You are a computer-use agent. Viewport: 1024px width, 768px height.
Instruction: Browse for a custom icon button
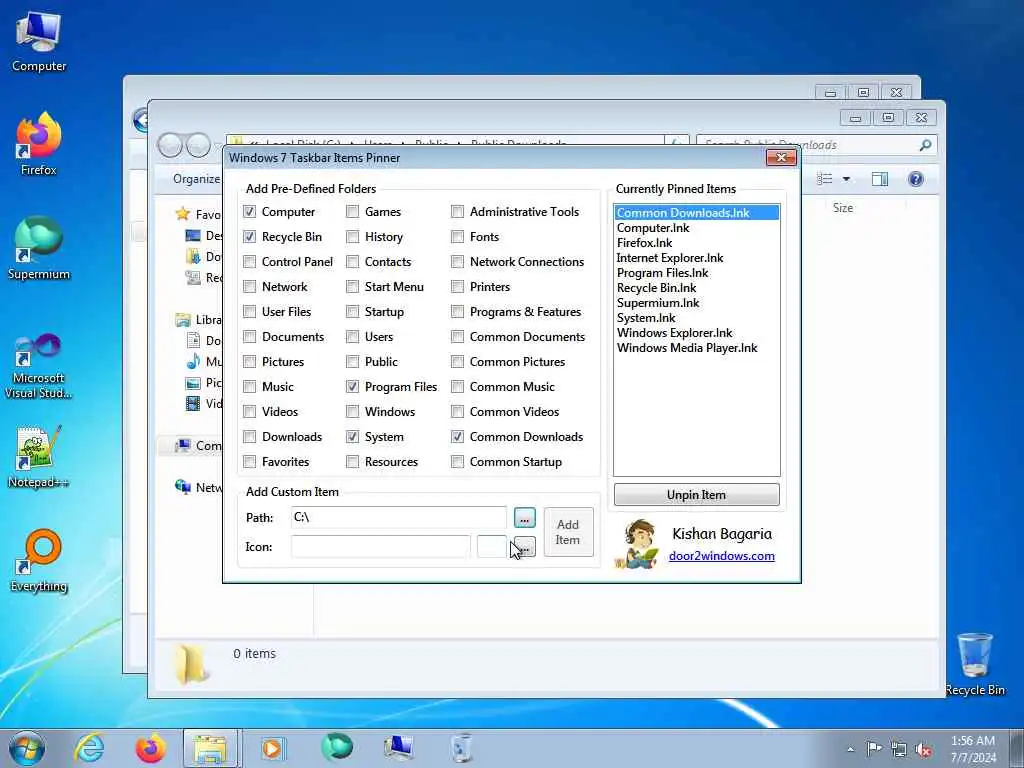[524, 547]
